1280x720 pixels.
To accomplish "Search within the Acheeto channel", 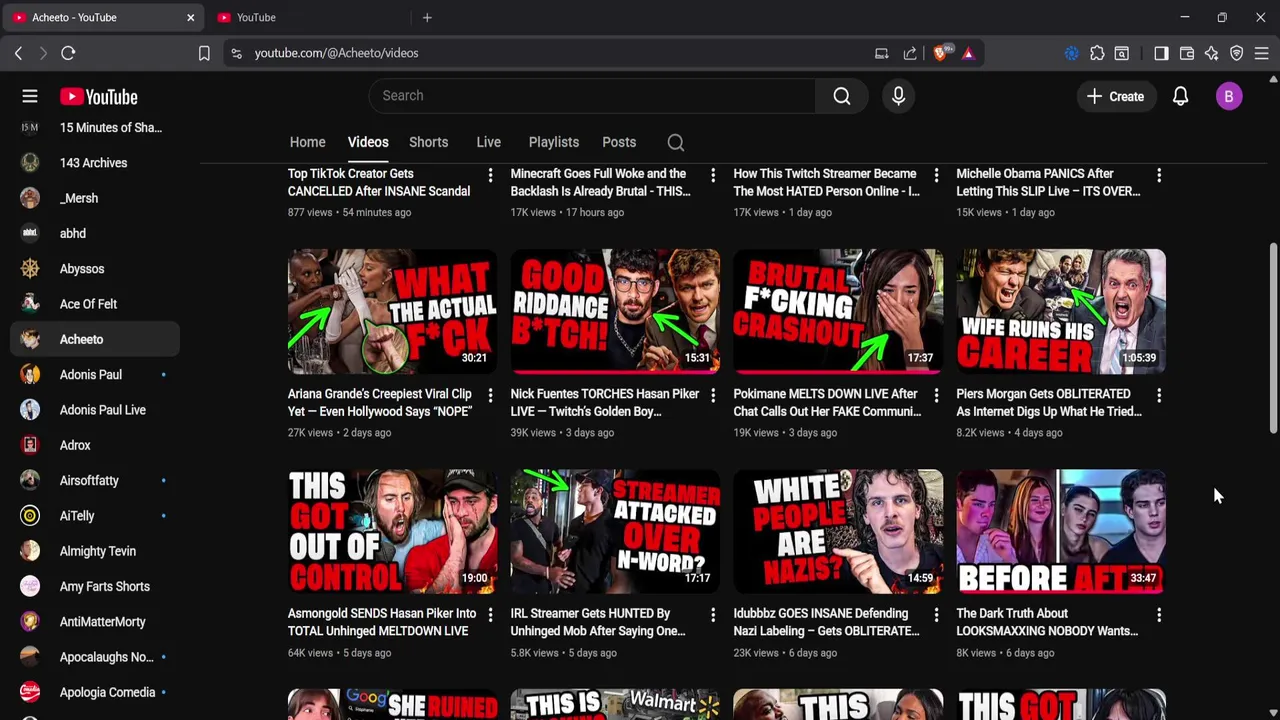I will tap(676, 142).
